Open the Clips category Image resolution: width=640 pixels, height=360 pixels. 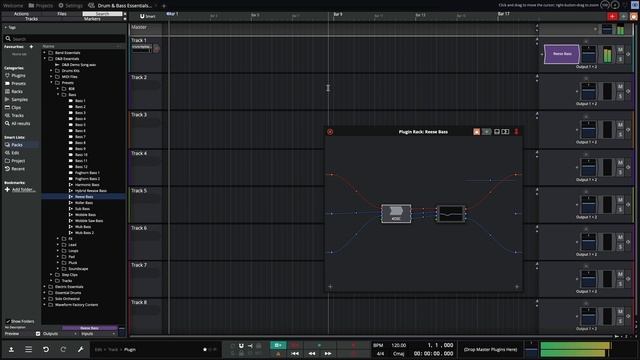pos(13,107)
